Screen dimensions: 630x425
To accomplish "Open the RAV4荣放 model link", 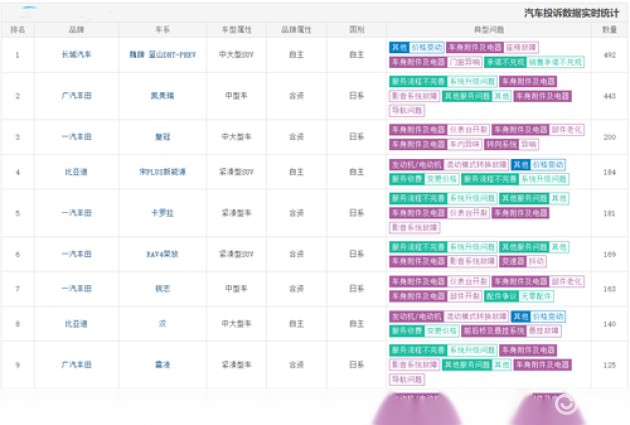I will 162,254.
